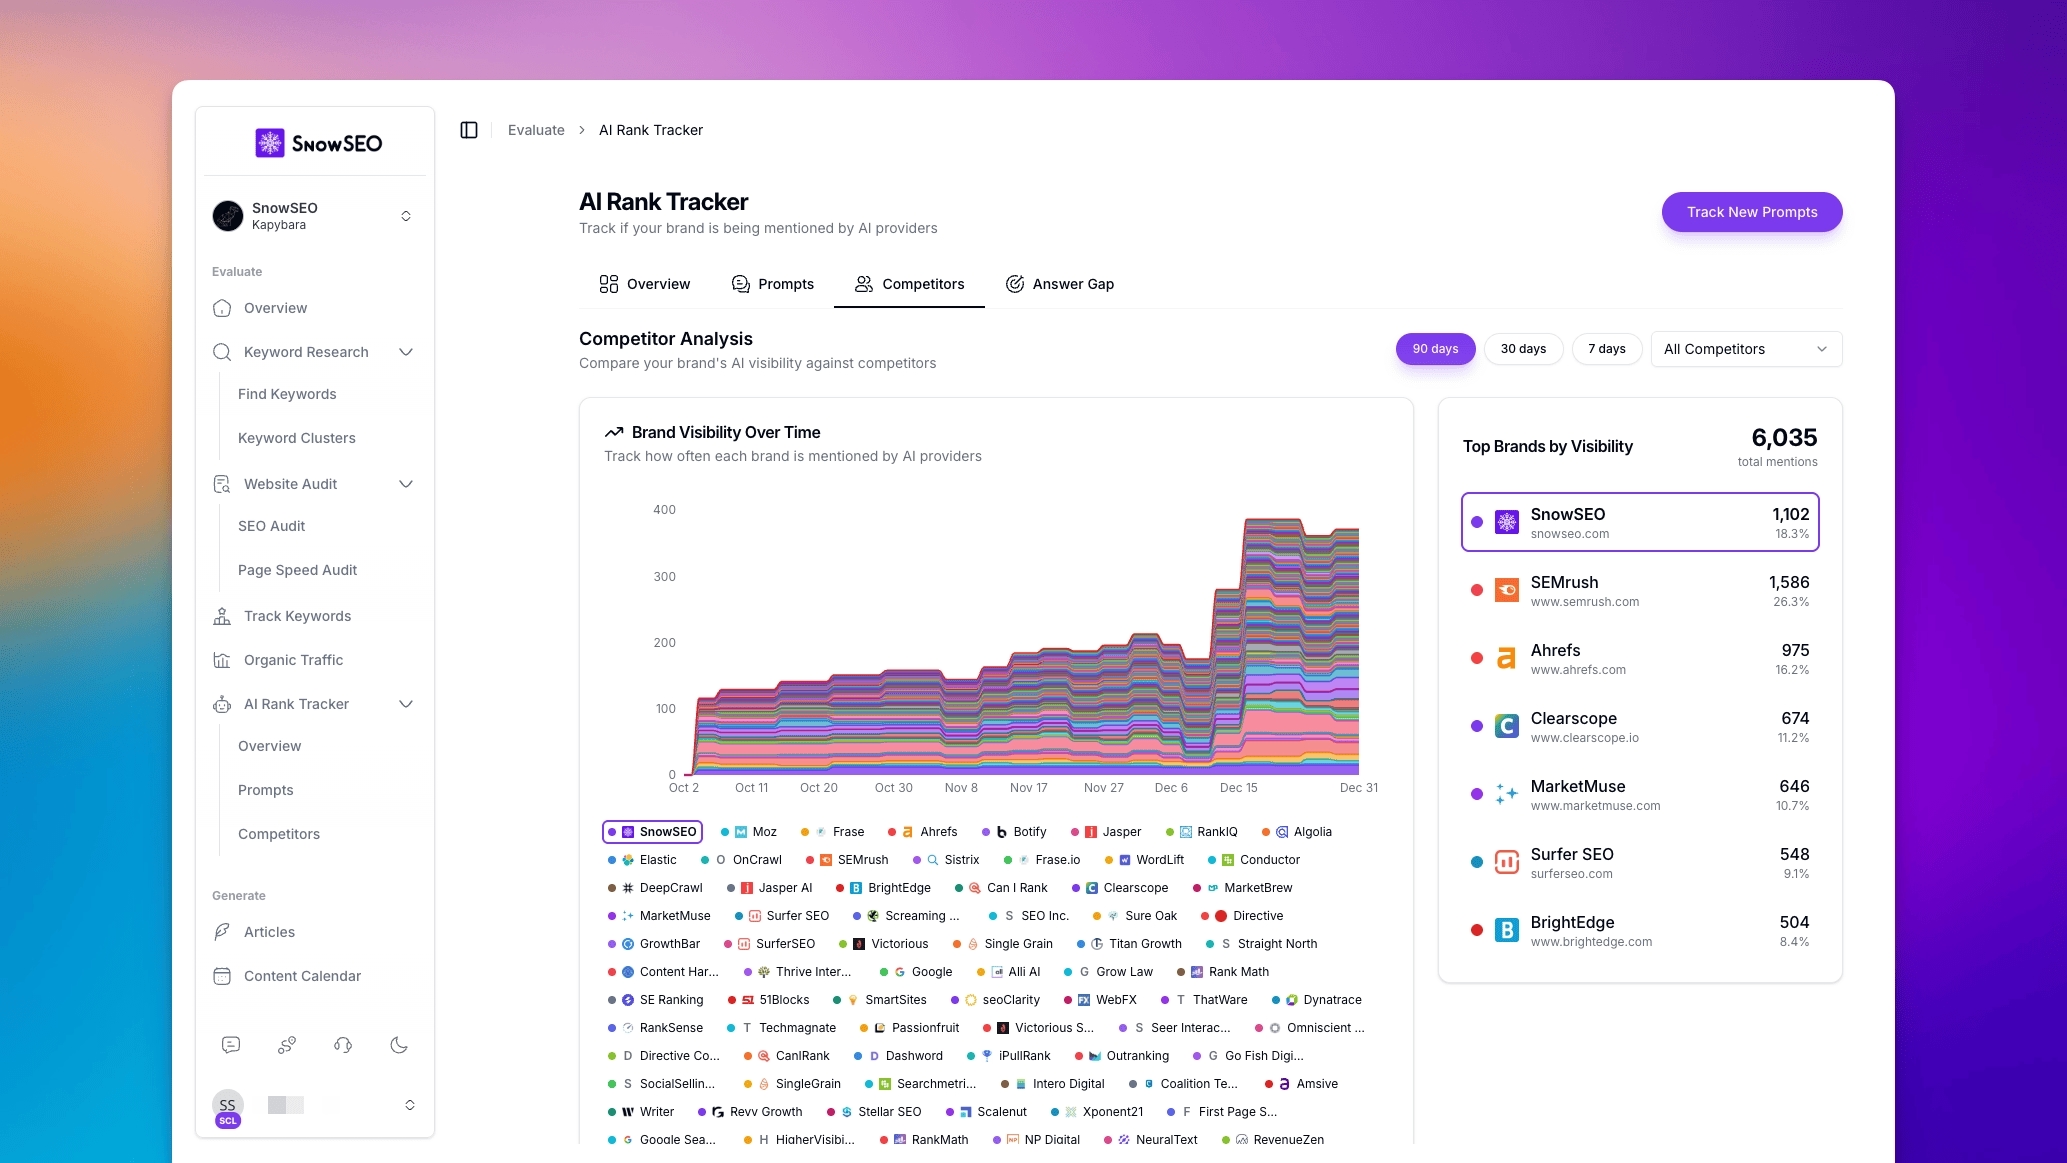Expand the workspace switcher for SnowSEO Kapybara
Image resolution: width=2067 pixels, height=1163 pixels.
(x=406, y=215)
